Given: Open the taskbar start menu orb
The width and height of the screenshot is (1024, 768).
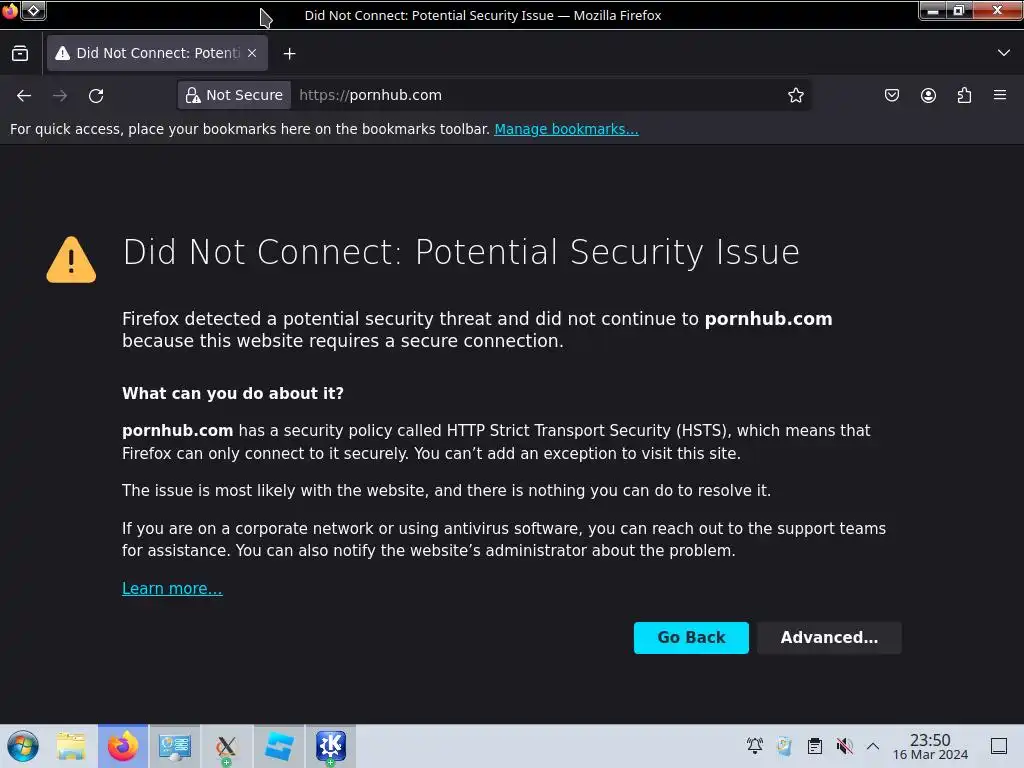Looking at the screenshot, I should click(22, 746).
